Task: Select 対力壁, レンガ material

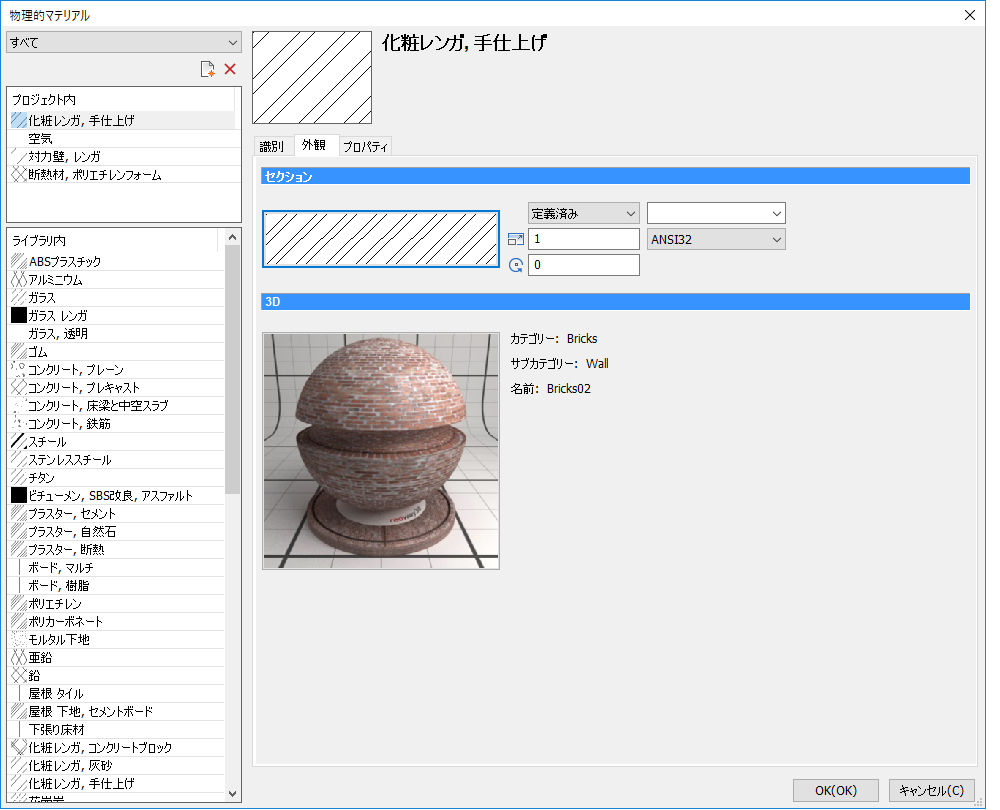Action: pos(122,156)
